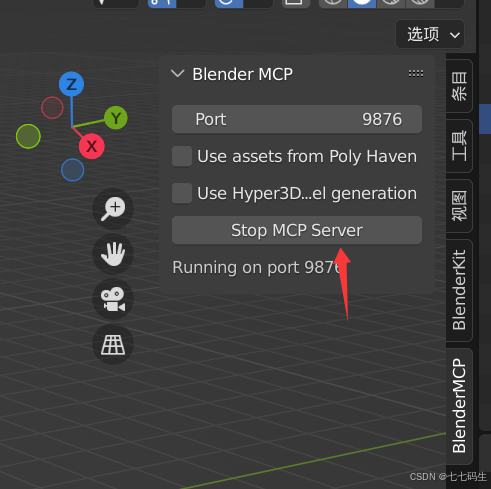Enable Use Hyper3D model generation checkbox
491x489 pixels.
tap(182, 193)
